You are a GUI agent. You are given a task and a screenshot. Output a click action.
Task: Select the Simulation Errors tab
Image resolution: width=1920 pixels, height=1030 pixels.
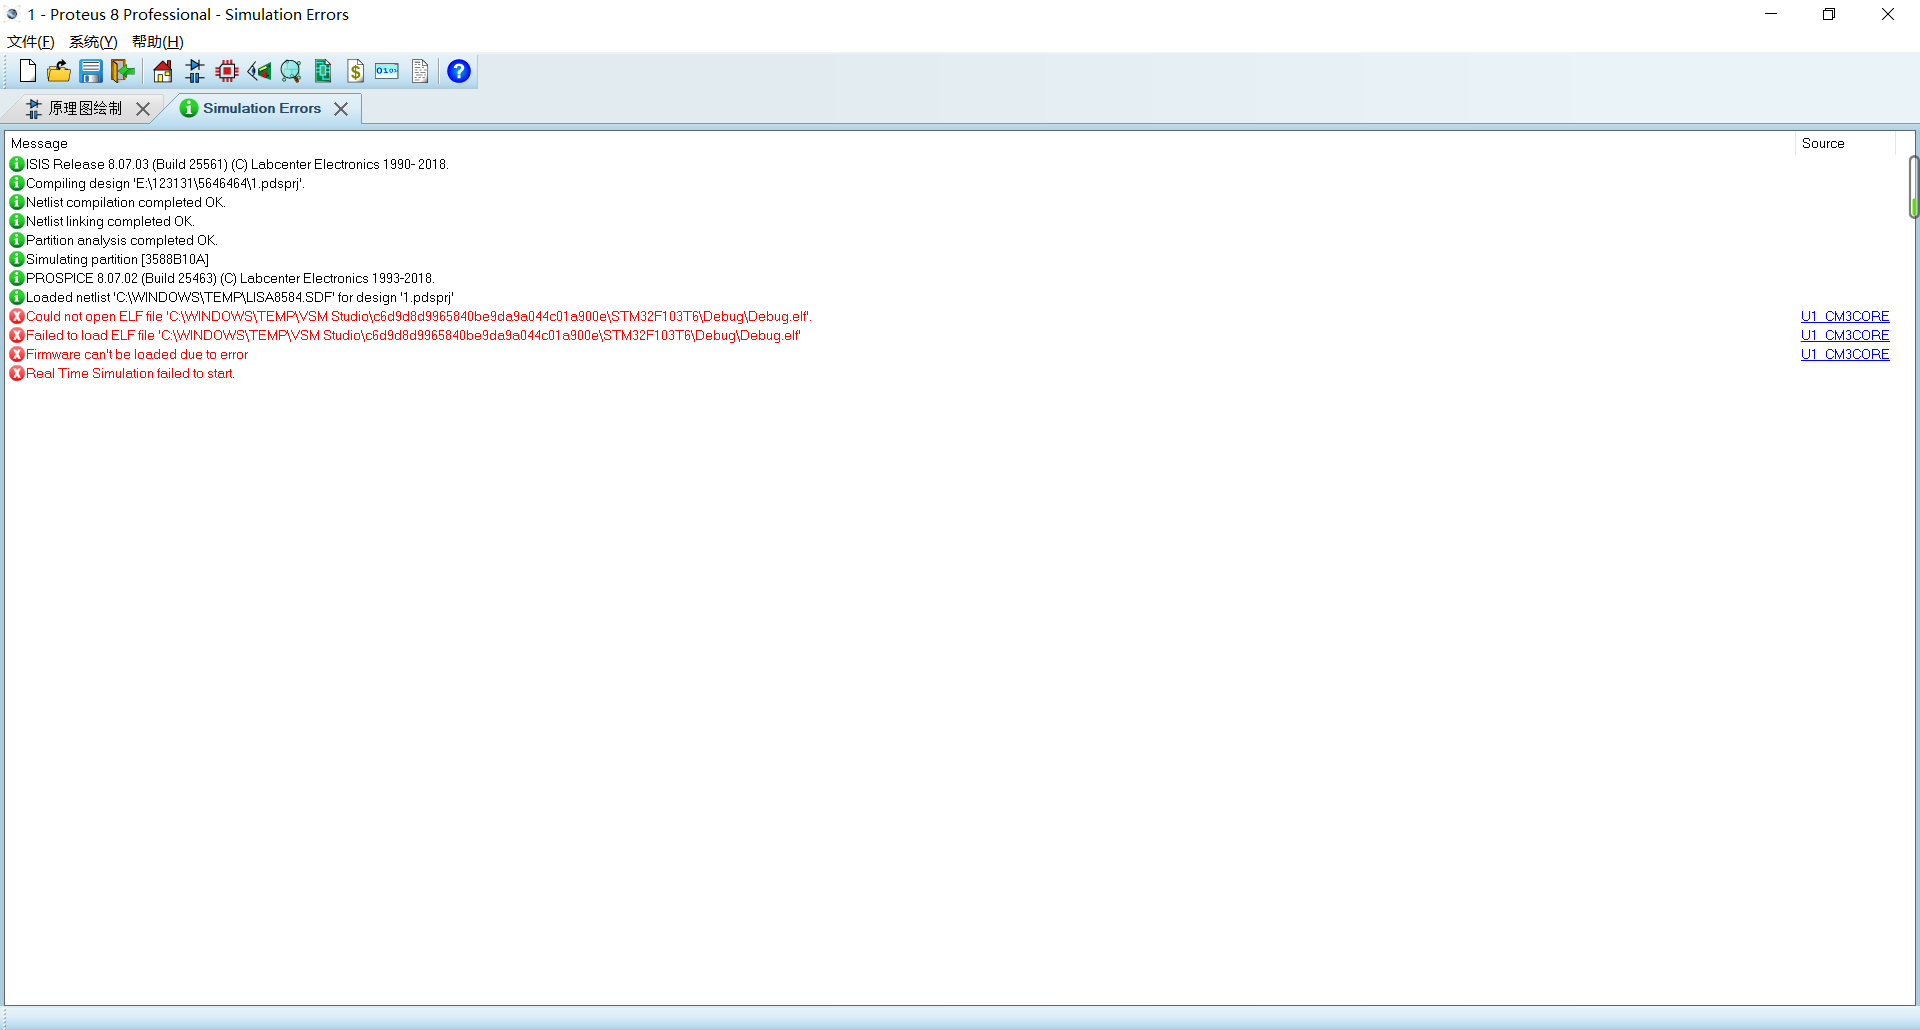pos(262,108)
